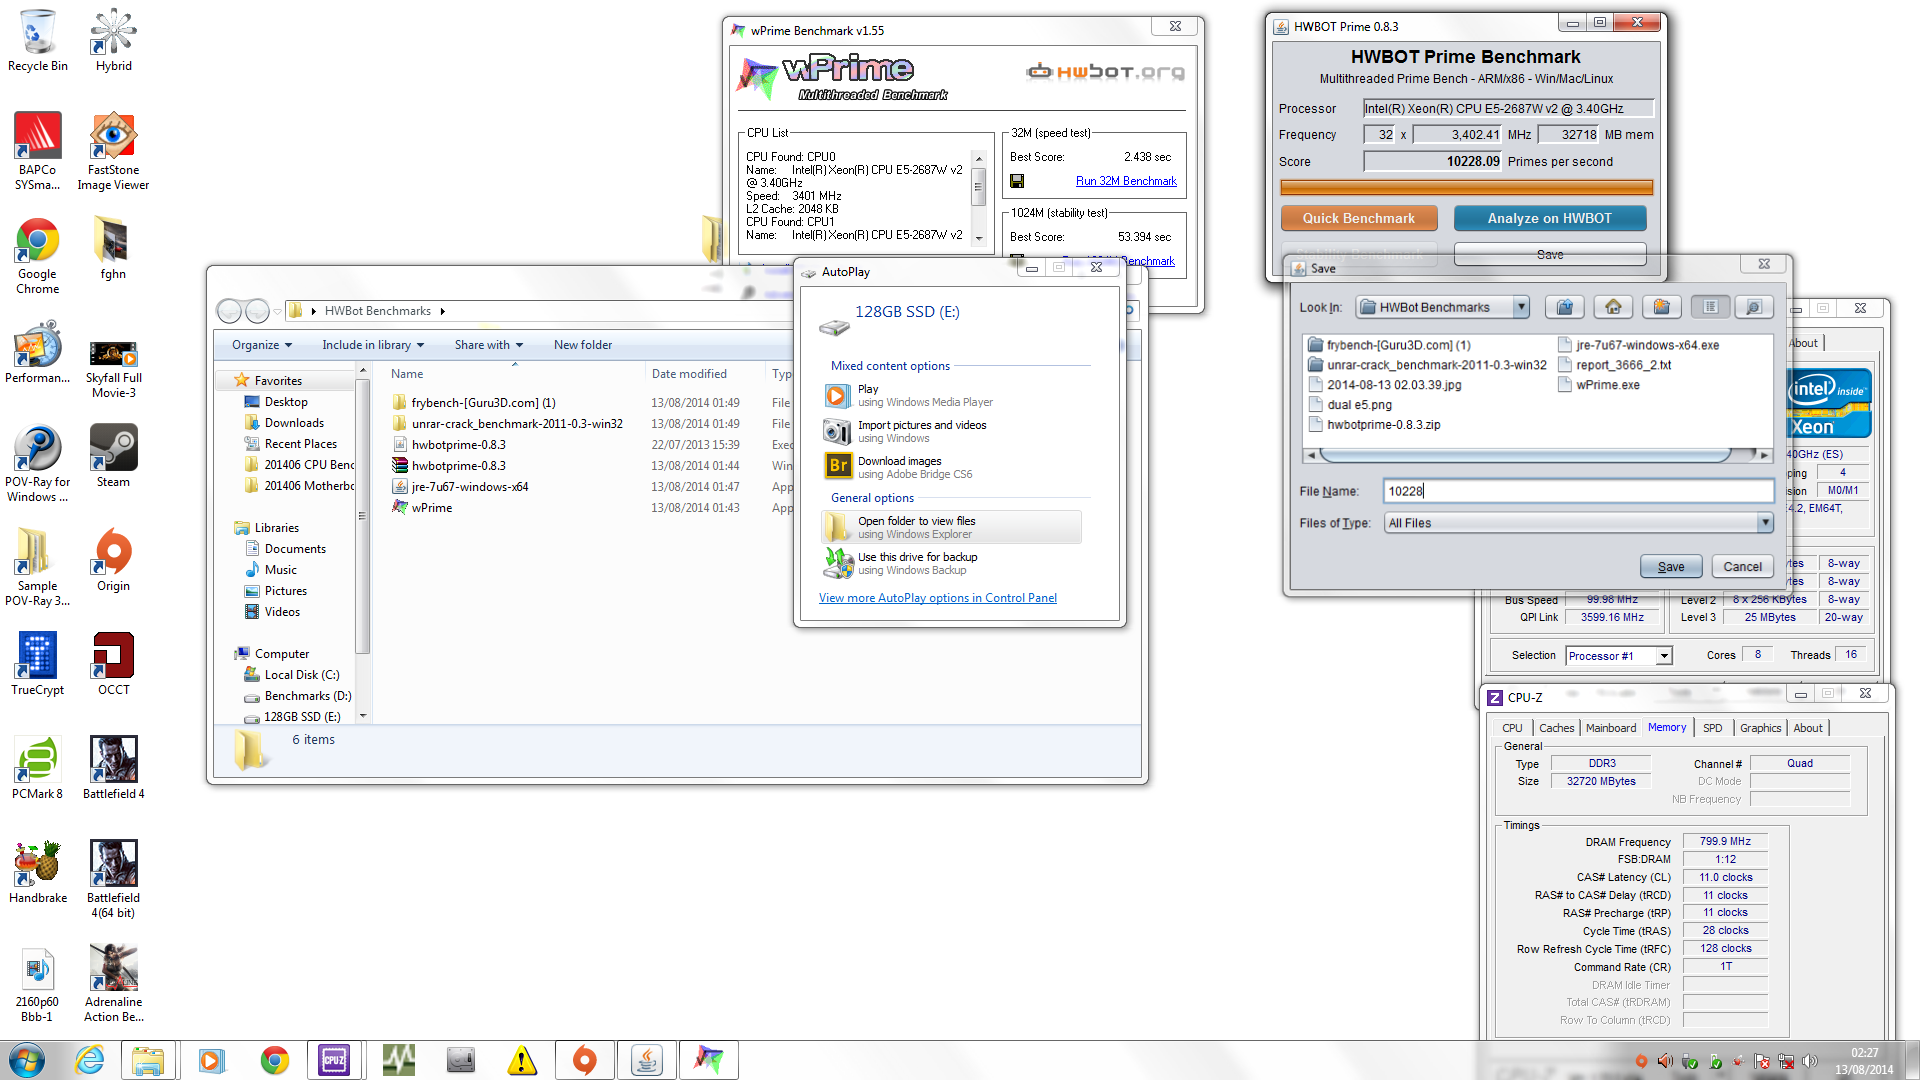Open Local Disk (C:) in sidebar
Image resolution: width=1920 pixels, height=1080 pixels.
pyautogui.click(x=302, y=675)
